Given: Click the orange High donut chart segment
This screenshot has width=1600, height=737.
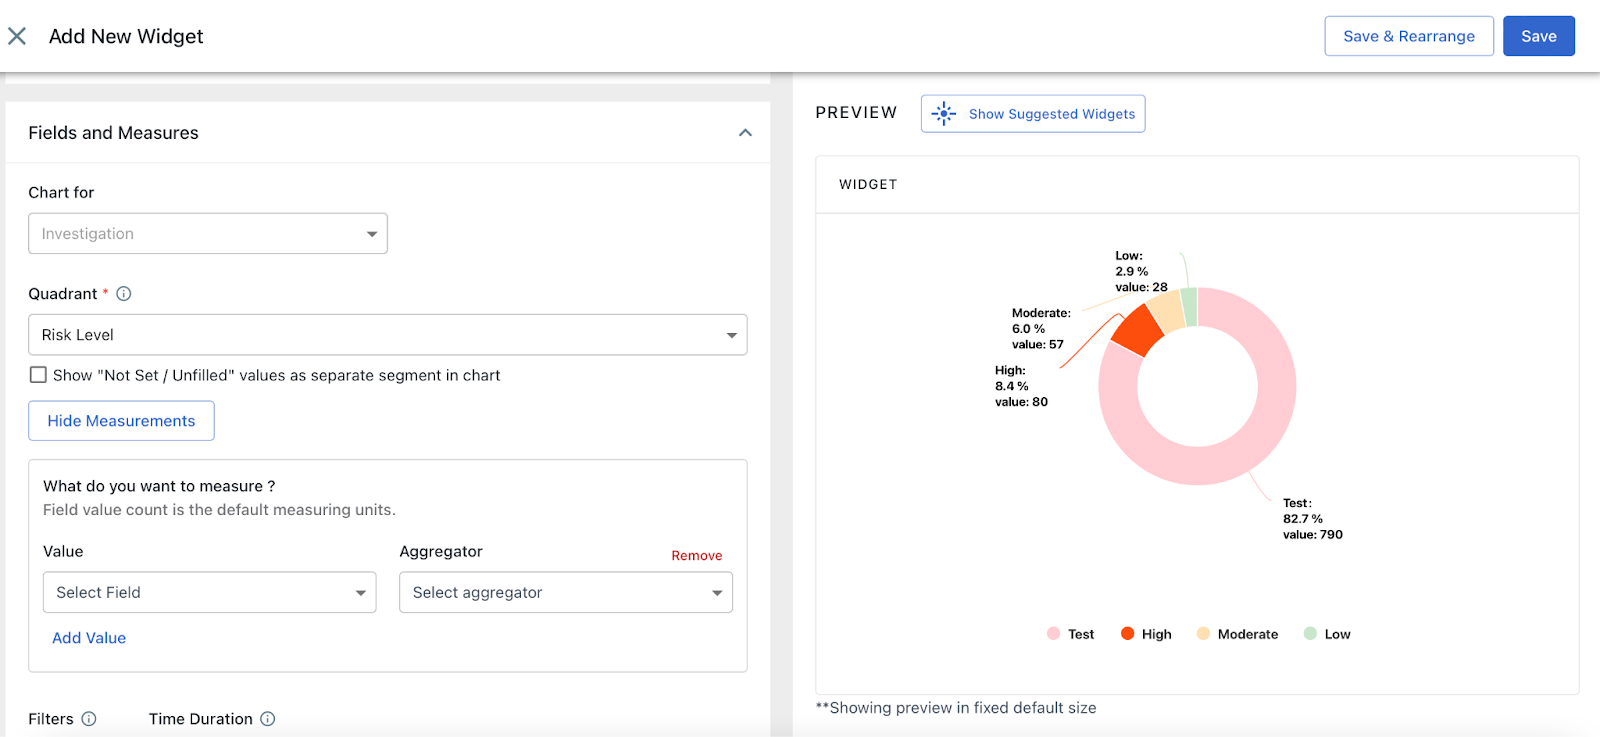Looking at the screenshot, I should 1138,330.
